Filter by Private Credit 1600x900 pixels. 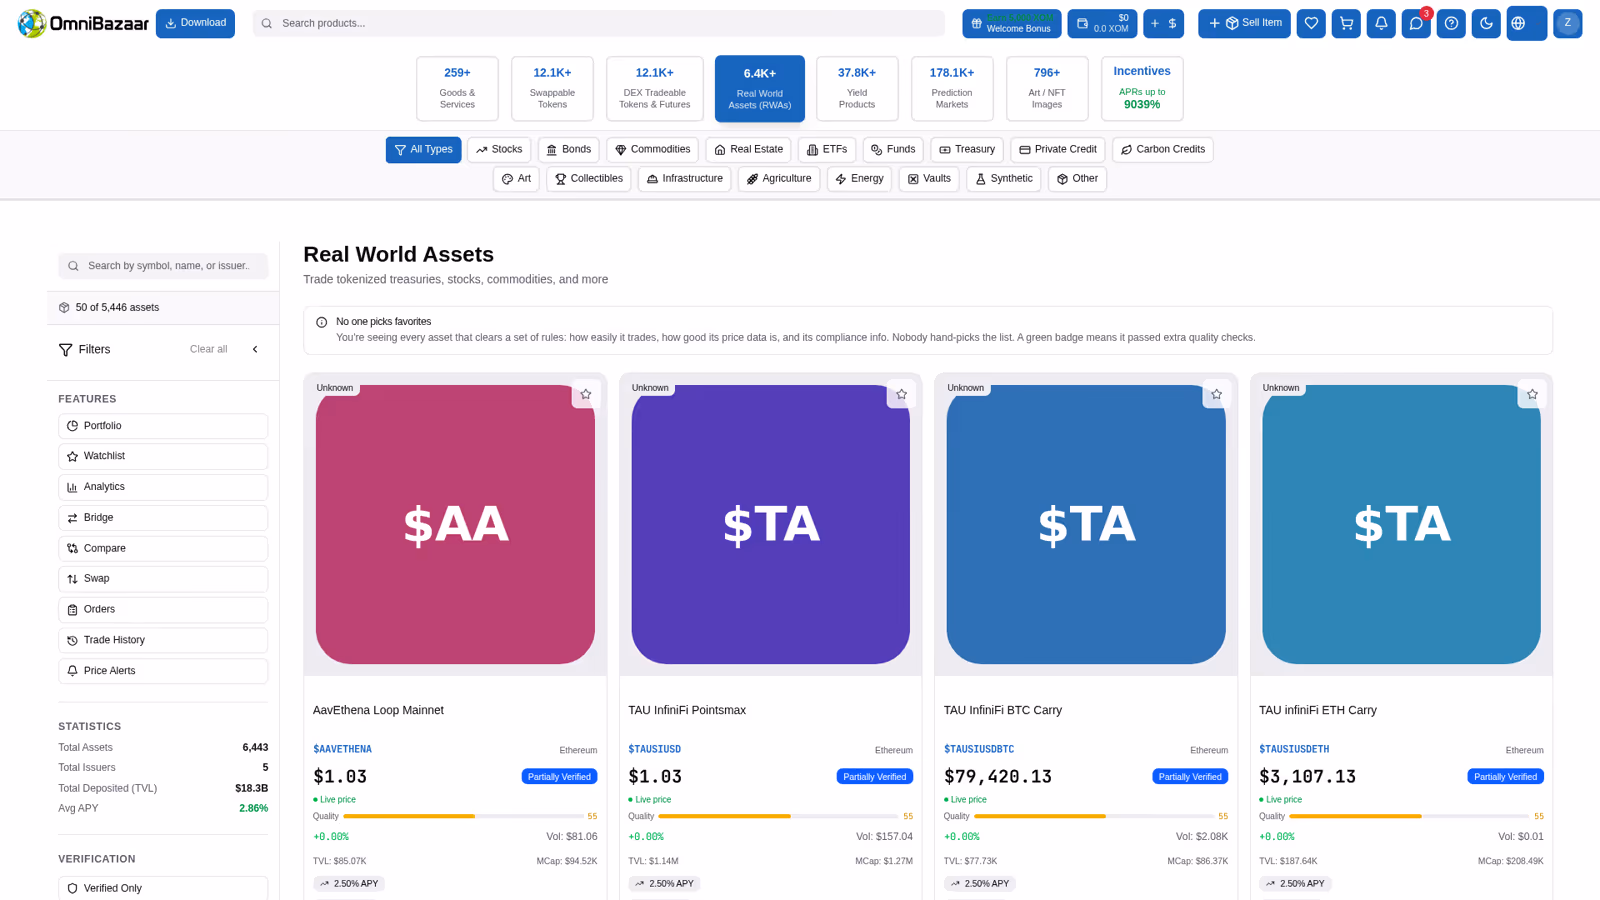coord(1058,150)
